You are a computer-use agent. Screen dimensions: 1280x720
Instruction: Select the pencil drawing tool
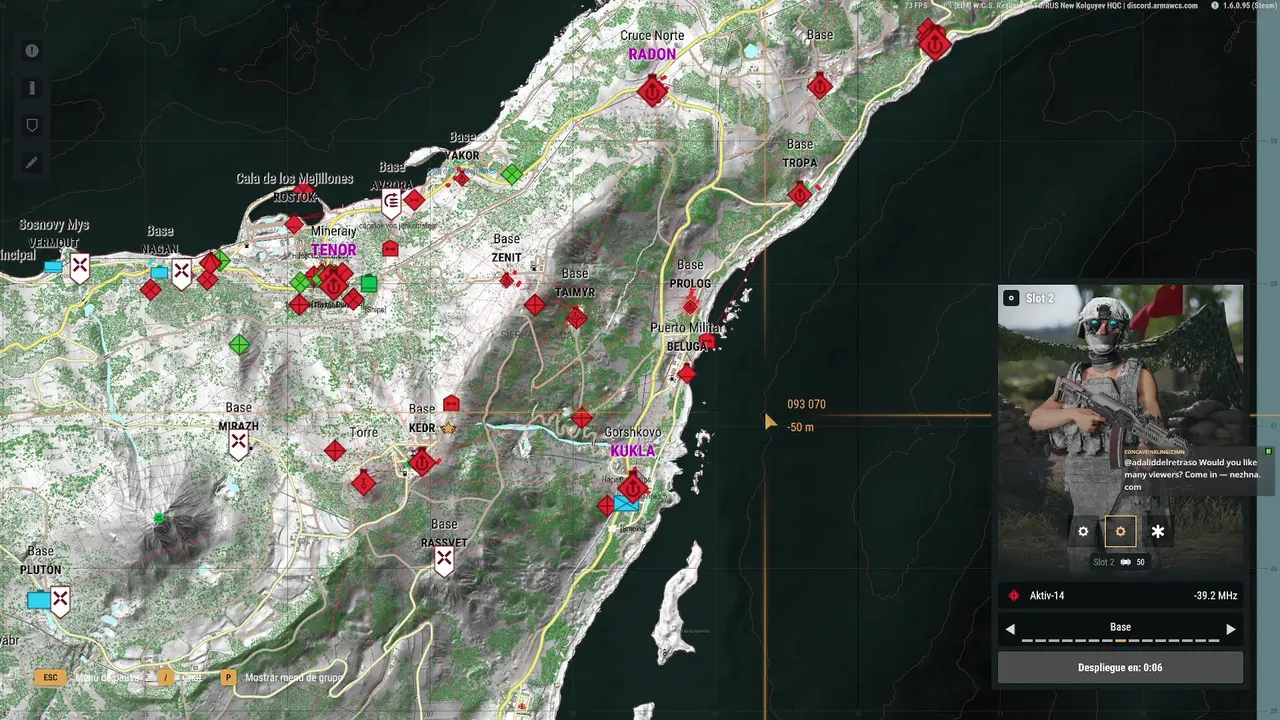tap(32, 162)
